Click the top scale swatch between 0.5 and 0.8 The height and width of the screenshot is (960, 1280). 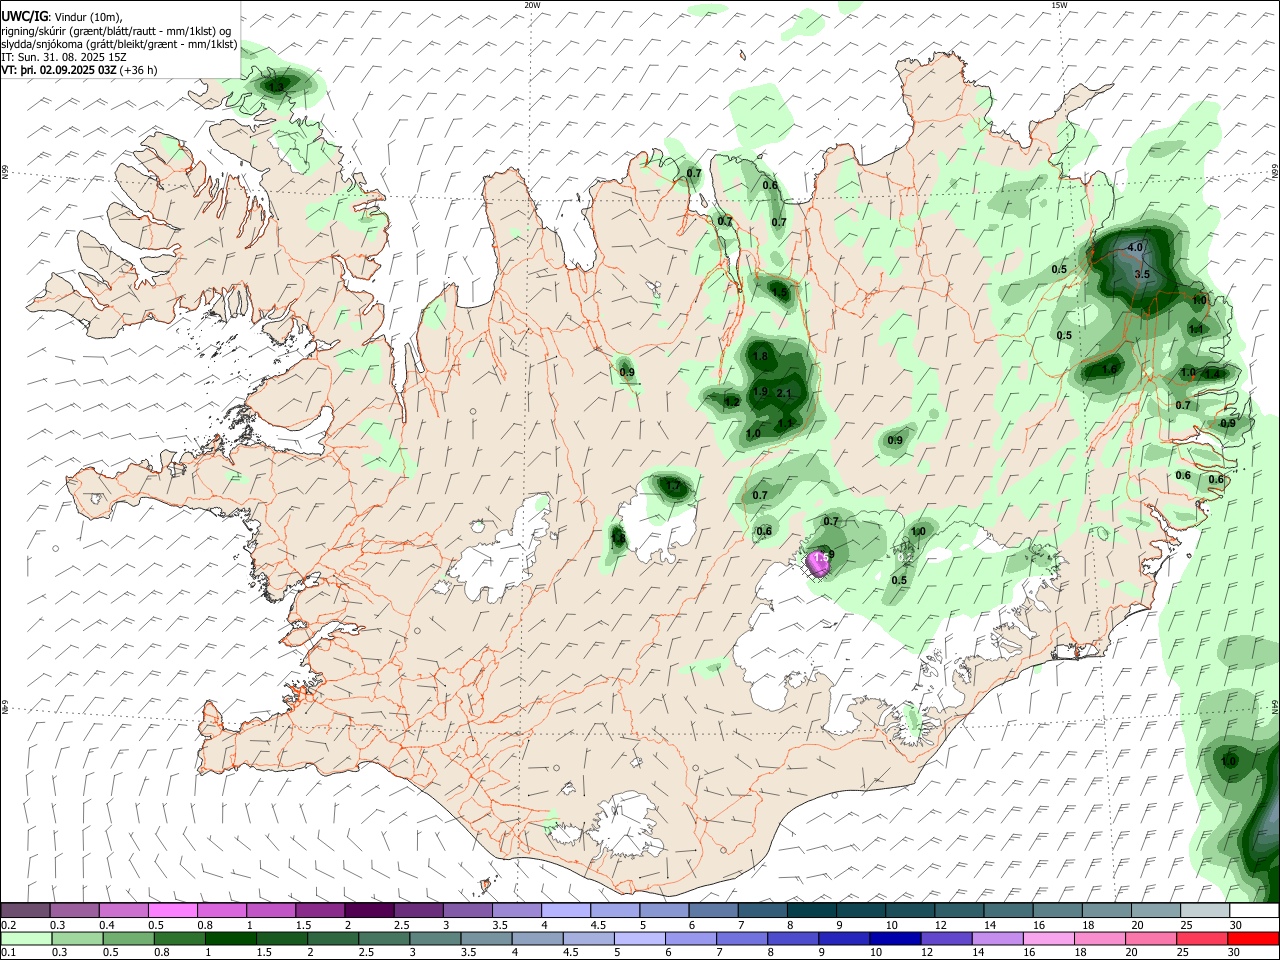(x=172, y=911)
